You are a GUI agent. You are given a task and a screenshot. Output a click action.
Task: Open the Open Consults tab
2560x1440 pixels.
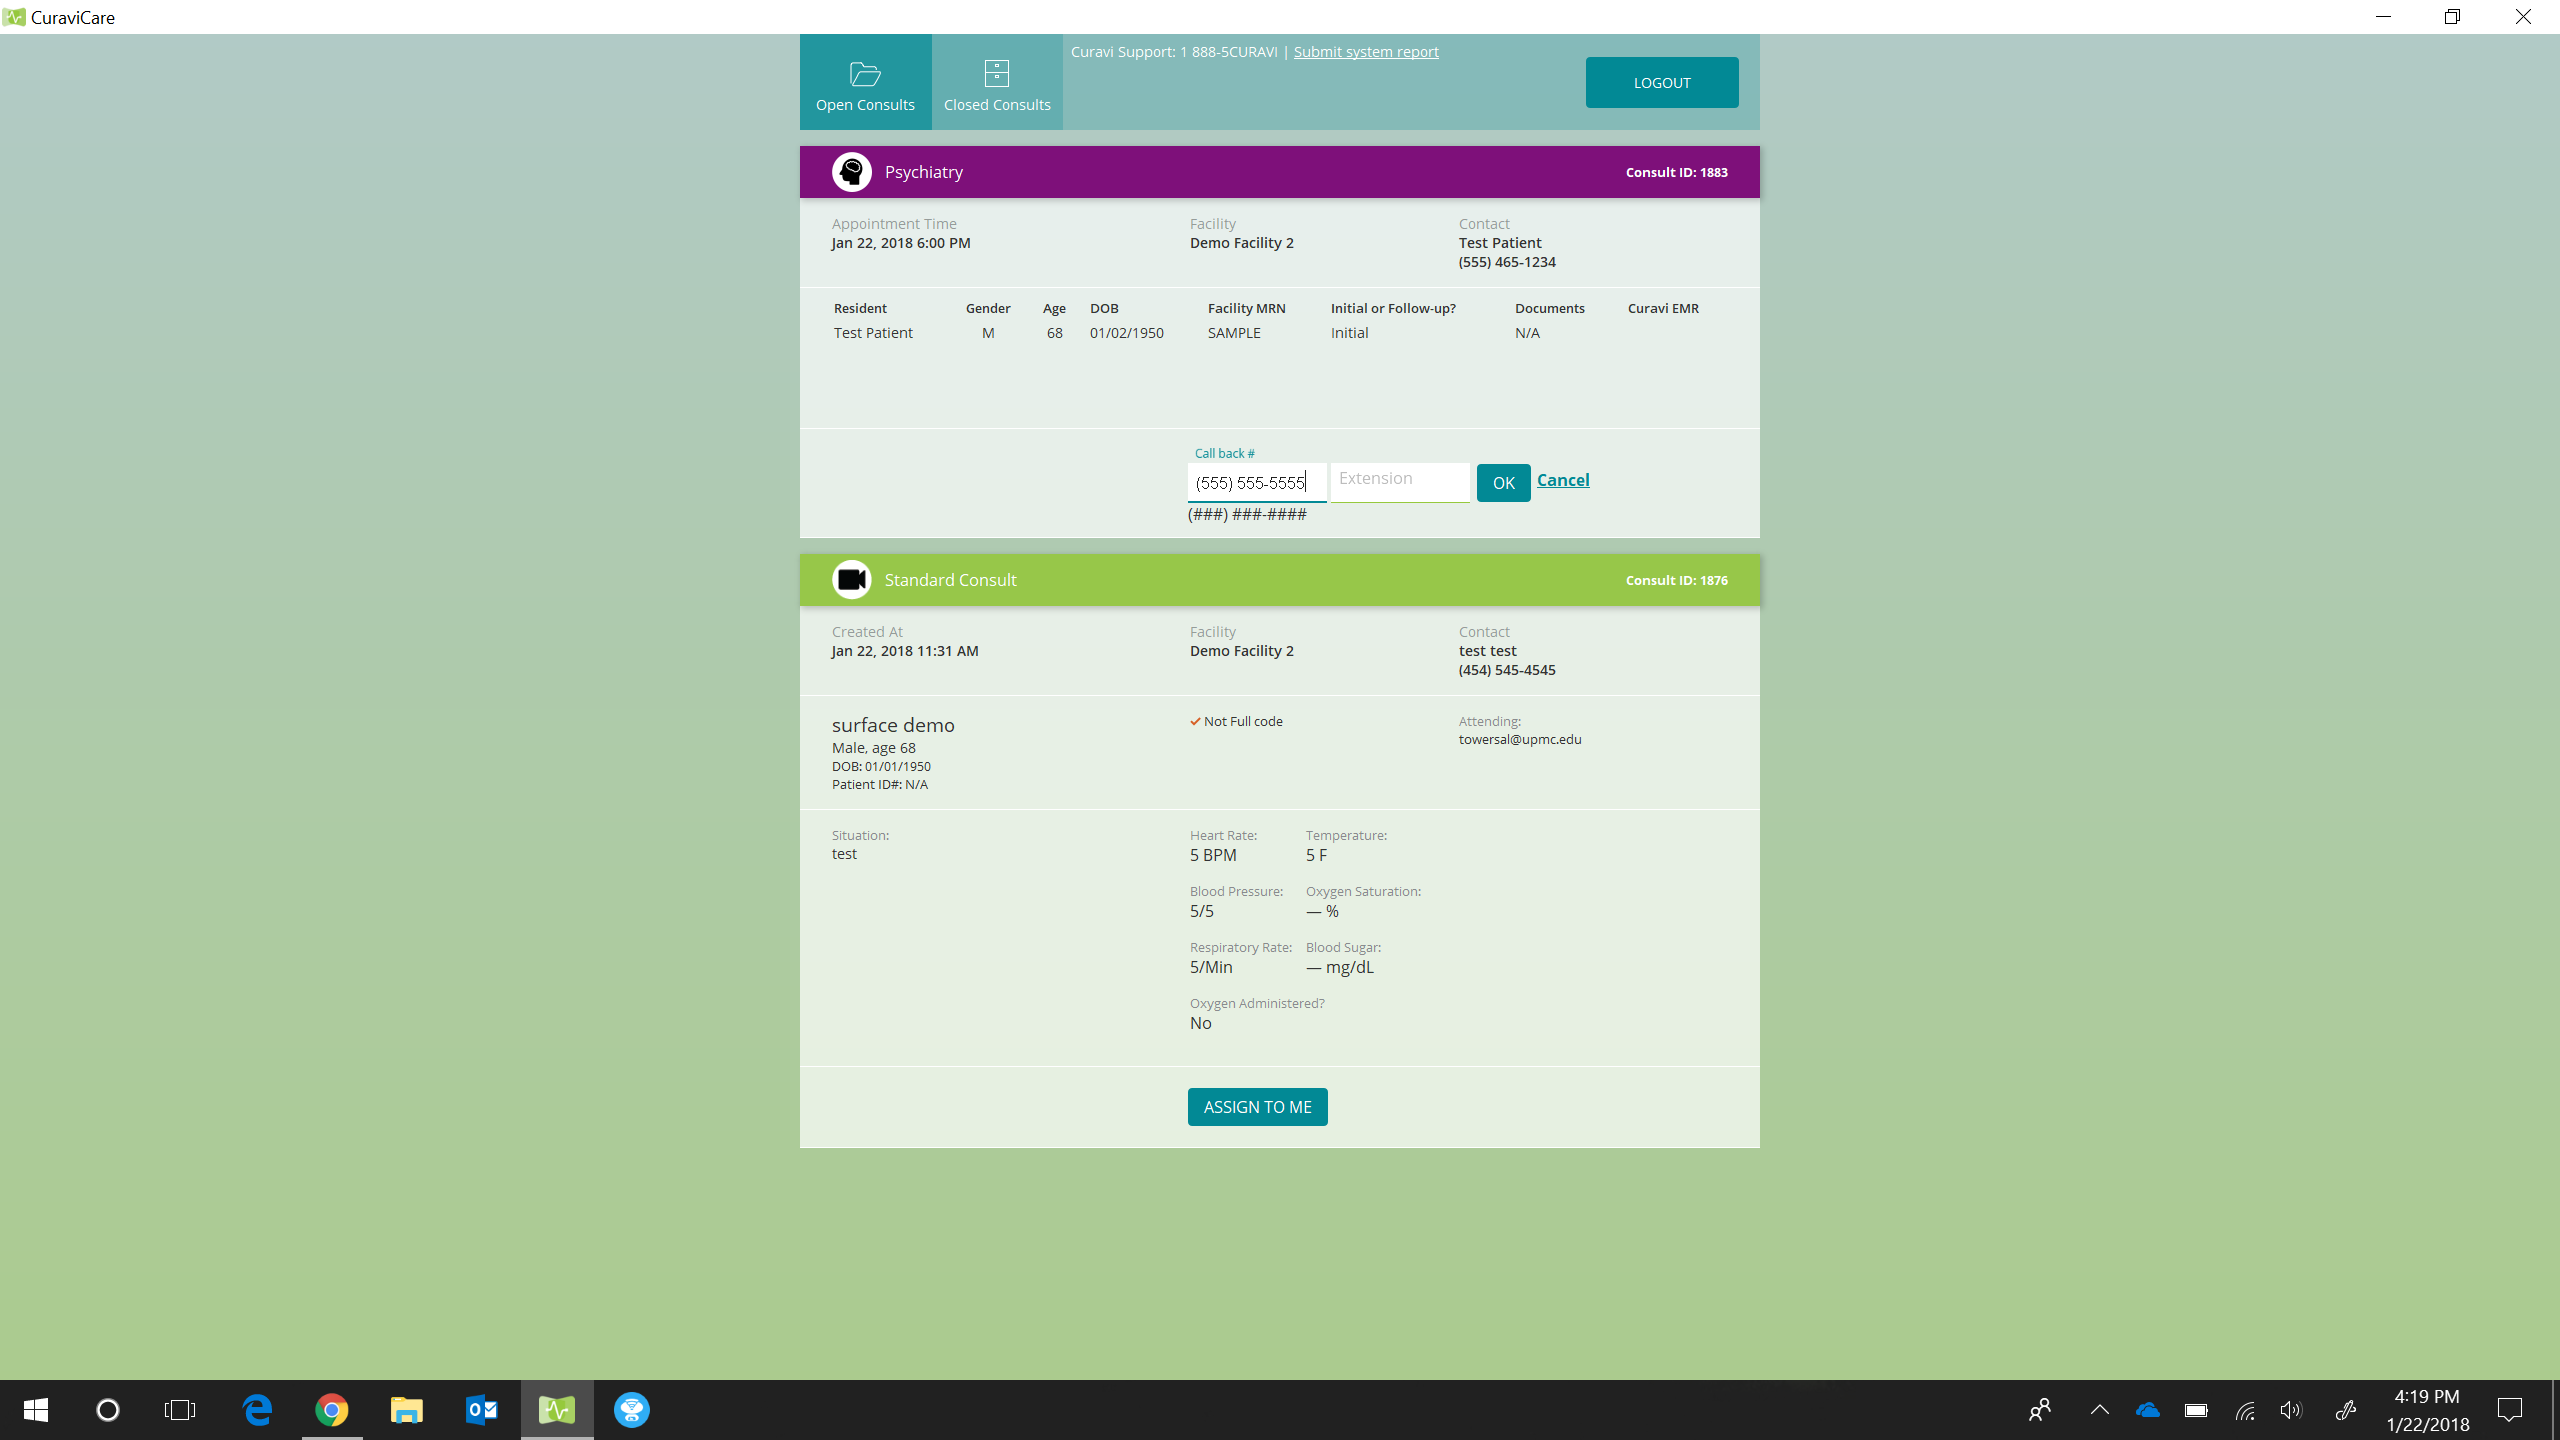865,83
